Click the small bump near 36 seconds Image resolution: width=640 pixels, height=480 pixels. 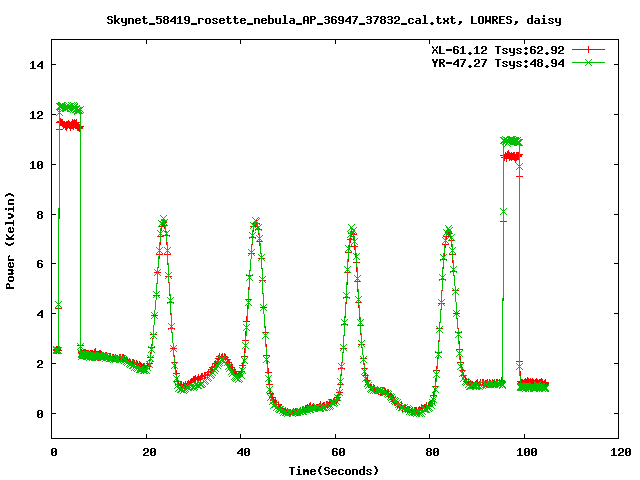[x=222, y=358]
